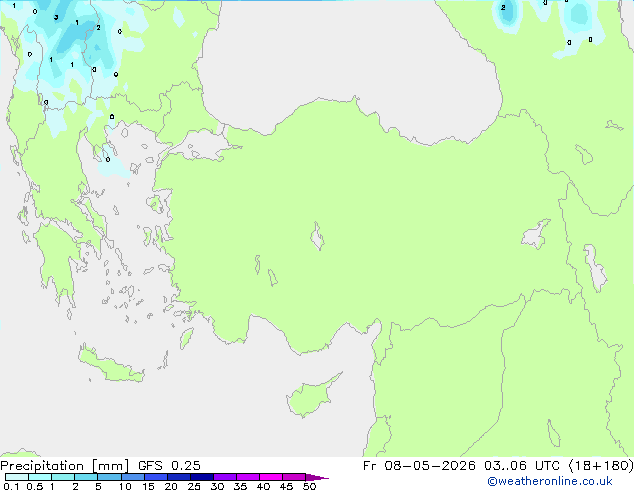
Task: Click the "Precipitation [mm]" title text
Action: pos(65,466)
